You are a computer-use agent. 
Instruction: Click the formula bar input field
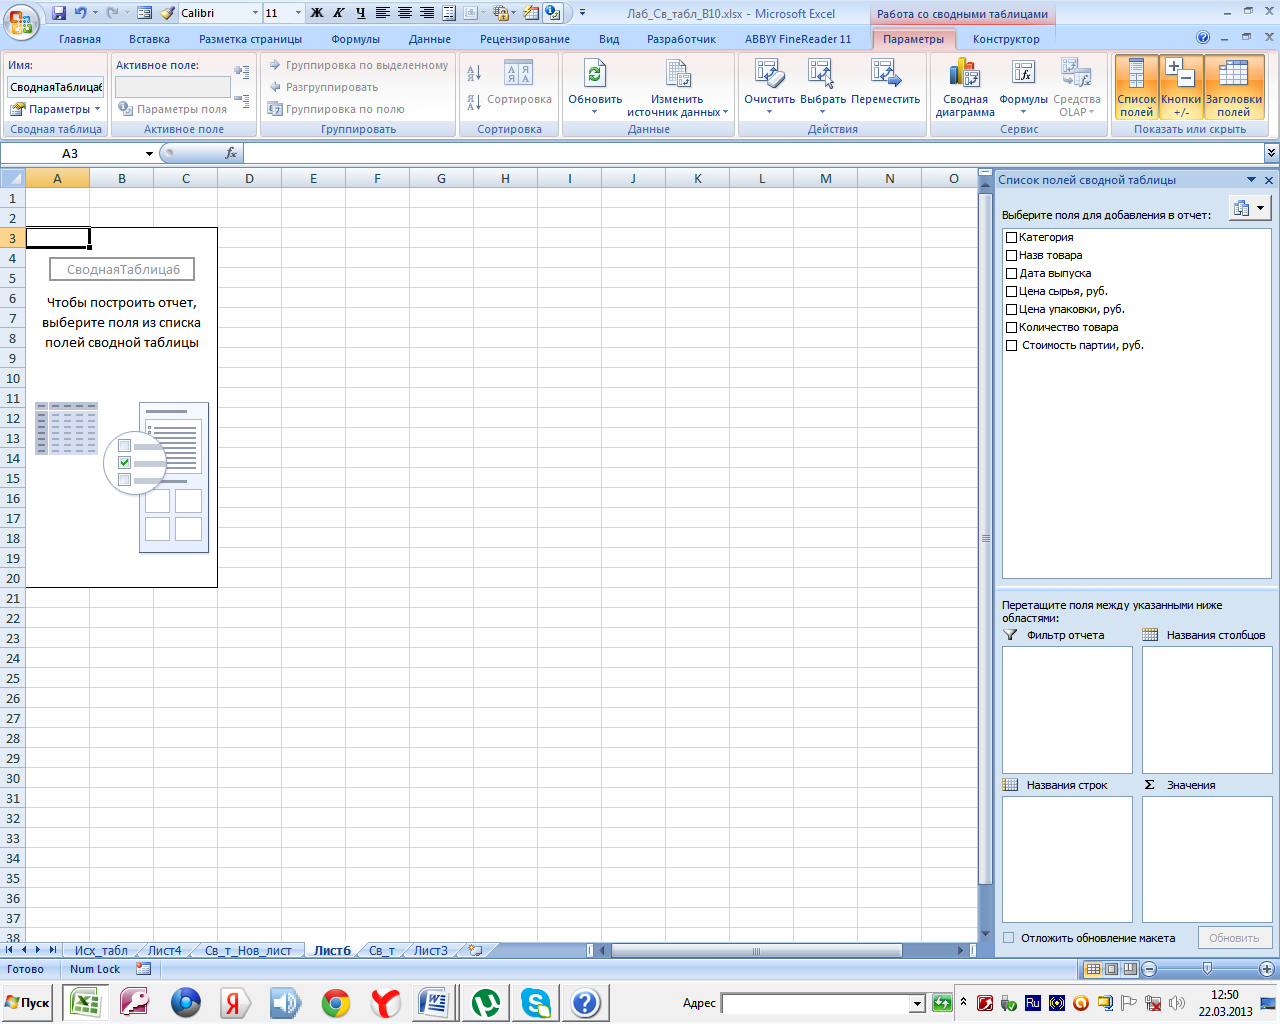coord(753,154)
